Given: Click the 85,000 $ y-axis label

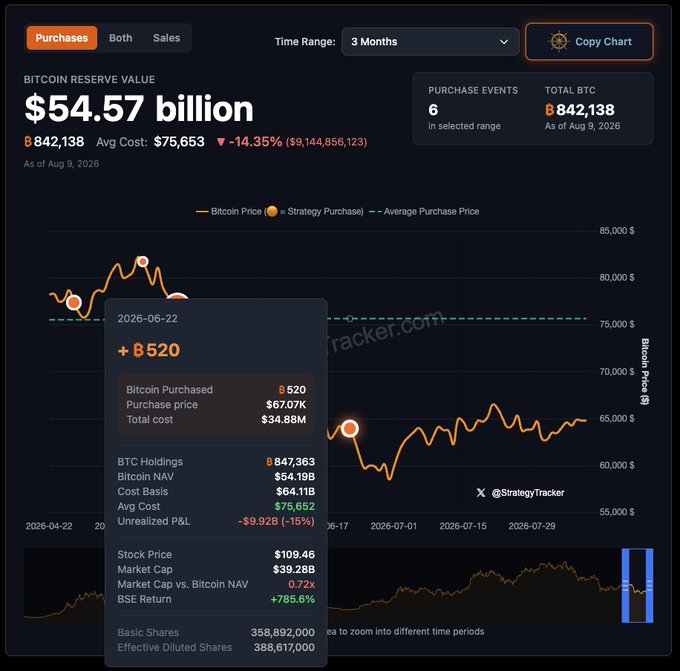Looking at the screenshot, I should click(x=617, y=231).
